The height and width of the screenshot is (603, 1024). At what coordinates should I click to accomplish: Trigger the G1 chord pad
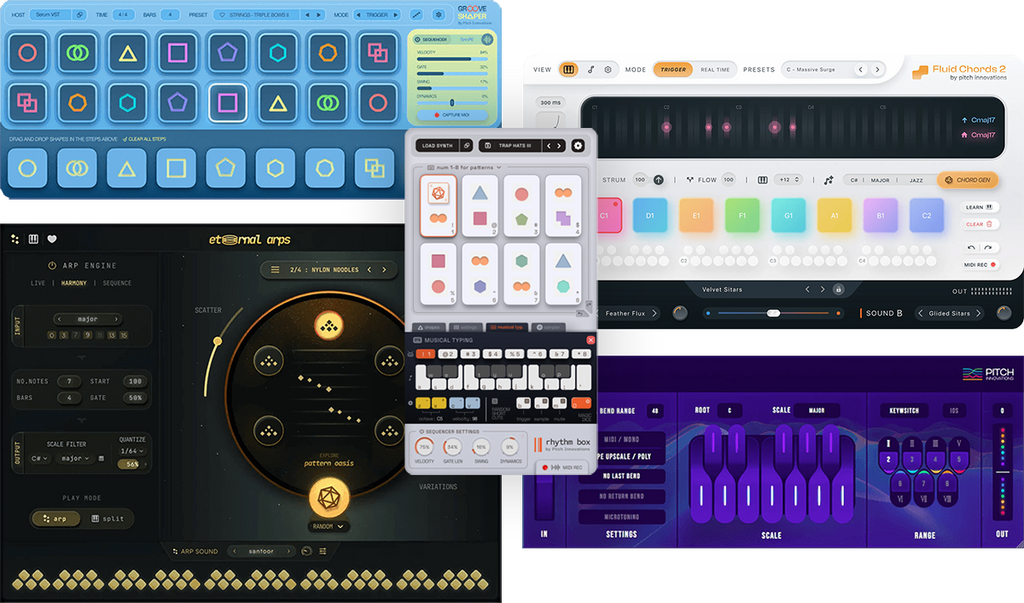tap(788, 215)
